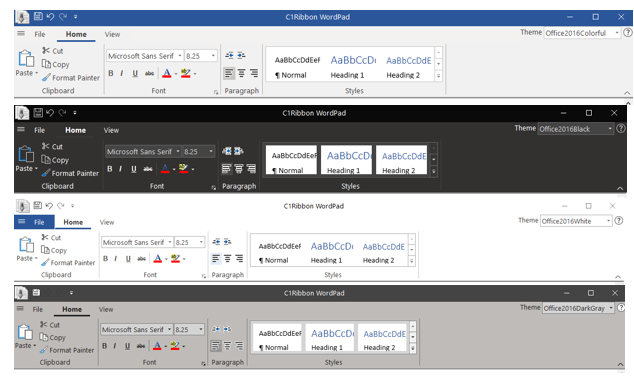
Task: Toggle Underline in Colorful theme Font group
Action: (135, 73)
